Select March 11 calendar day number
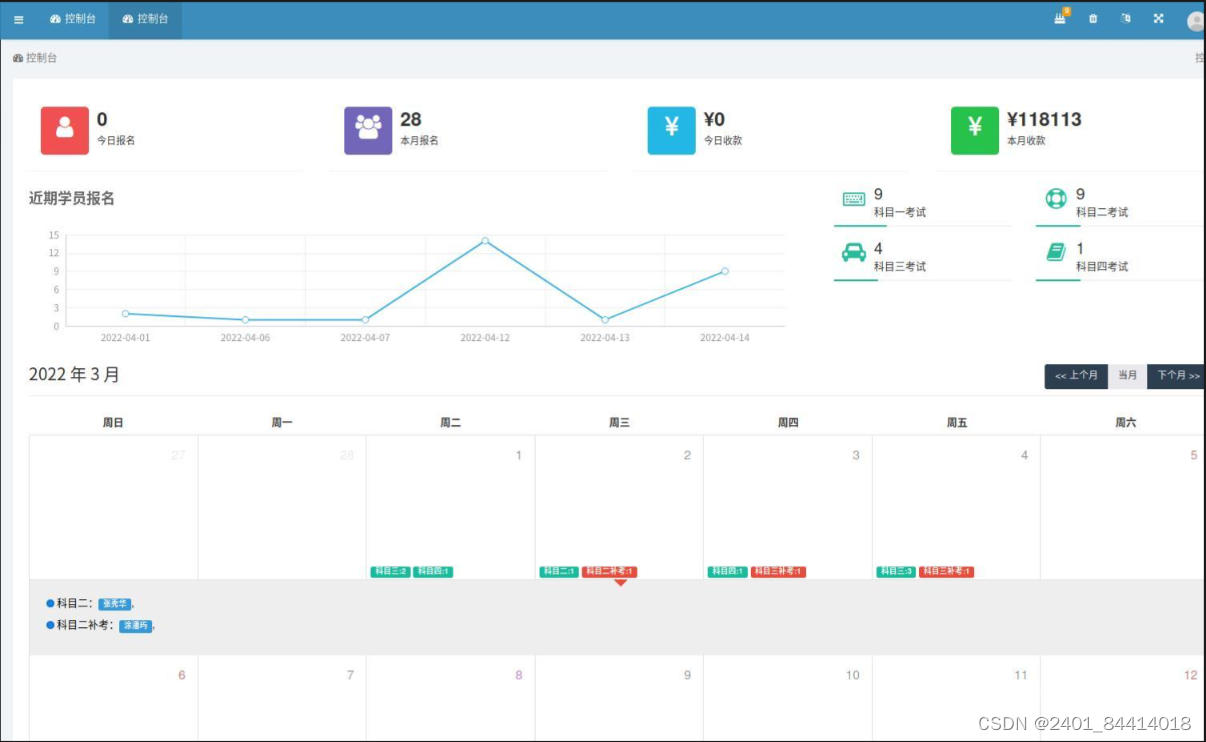 point(1021,675)
